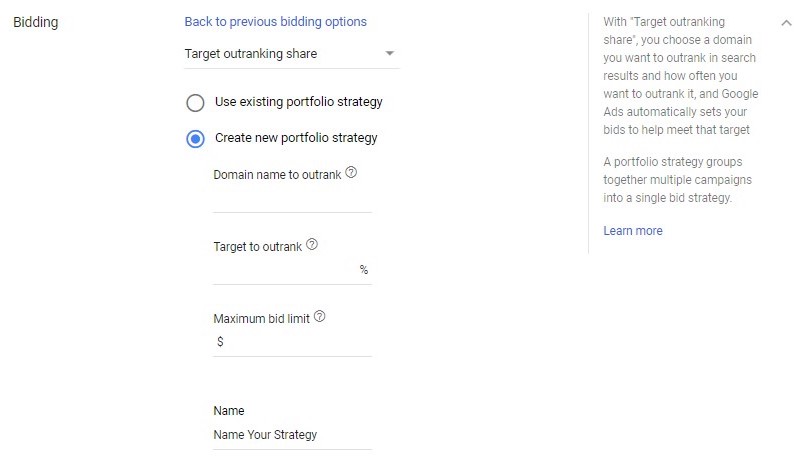This screenshot has height=467, width=806.
Task: Open help icon for Domain name to outrank
Action: [x=351, y=173]
